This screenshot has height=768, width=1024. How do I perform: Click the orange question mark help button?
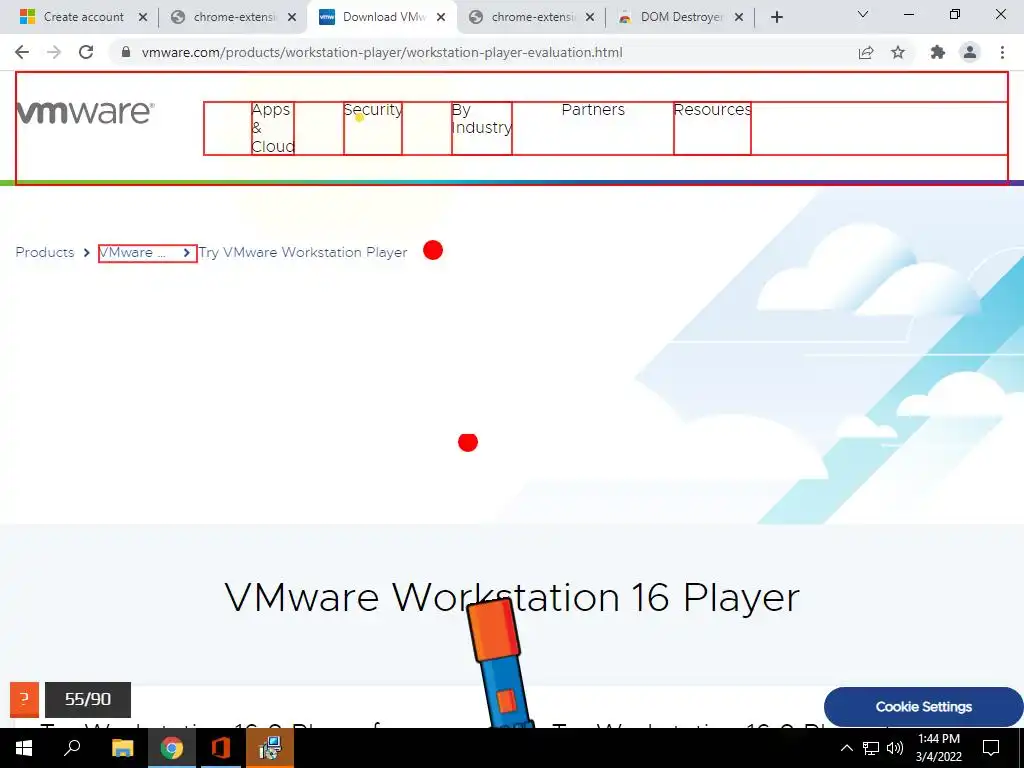(24, 699)
